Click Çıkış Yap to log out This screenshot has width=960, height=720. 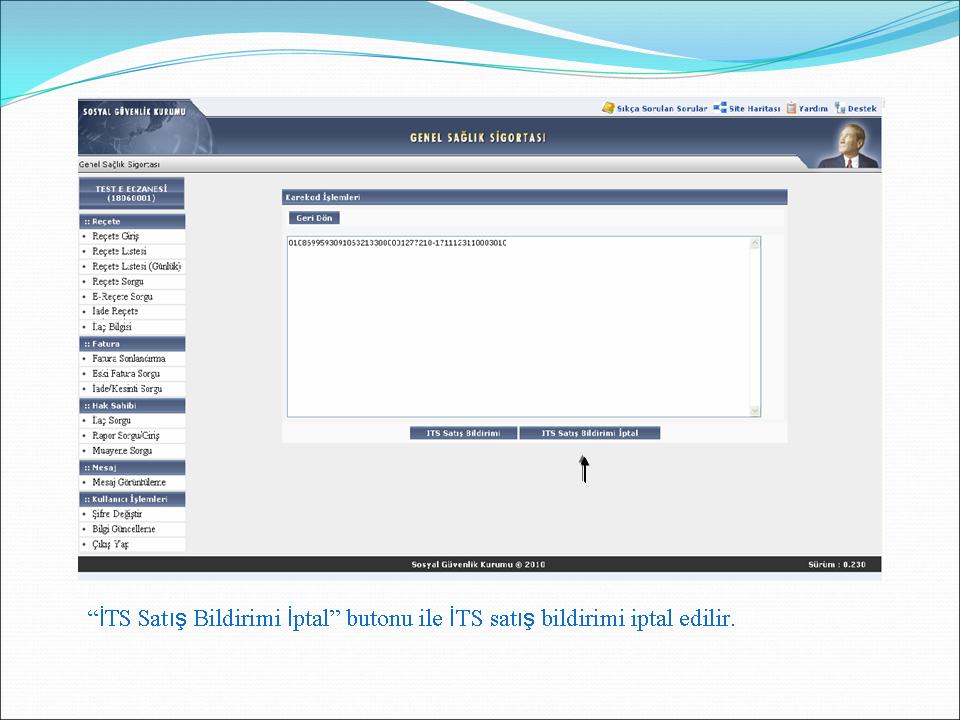111,545
